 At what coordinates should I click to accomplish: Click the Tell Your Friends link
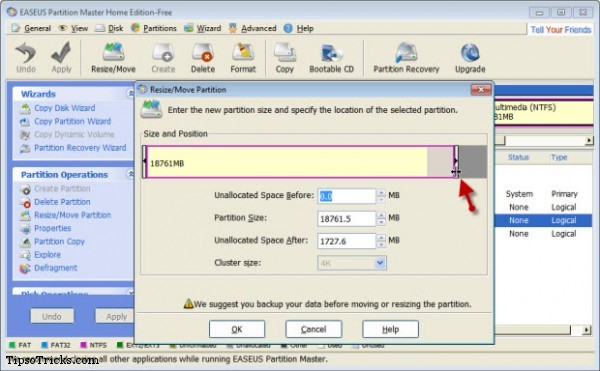click(561, 30)
